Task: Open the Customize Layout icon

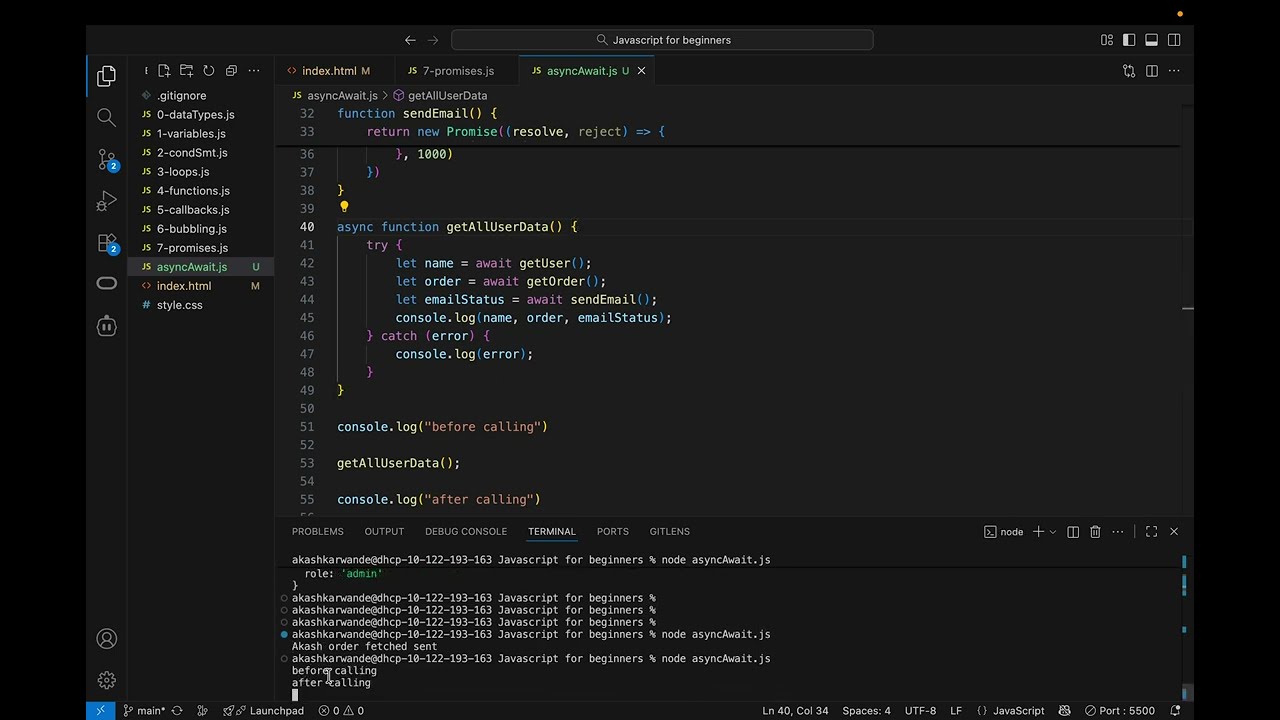Action: pyautogui.click(x=1107, y=40)
